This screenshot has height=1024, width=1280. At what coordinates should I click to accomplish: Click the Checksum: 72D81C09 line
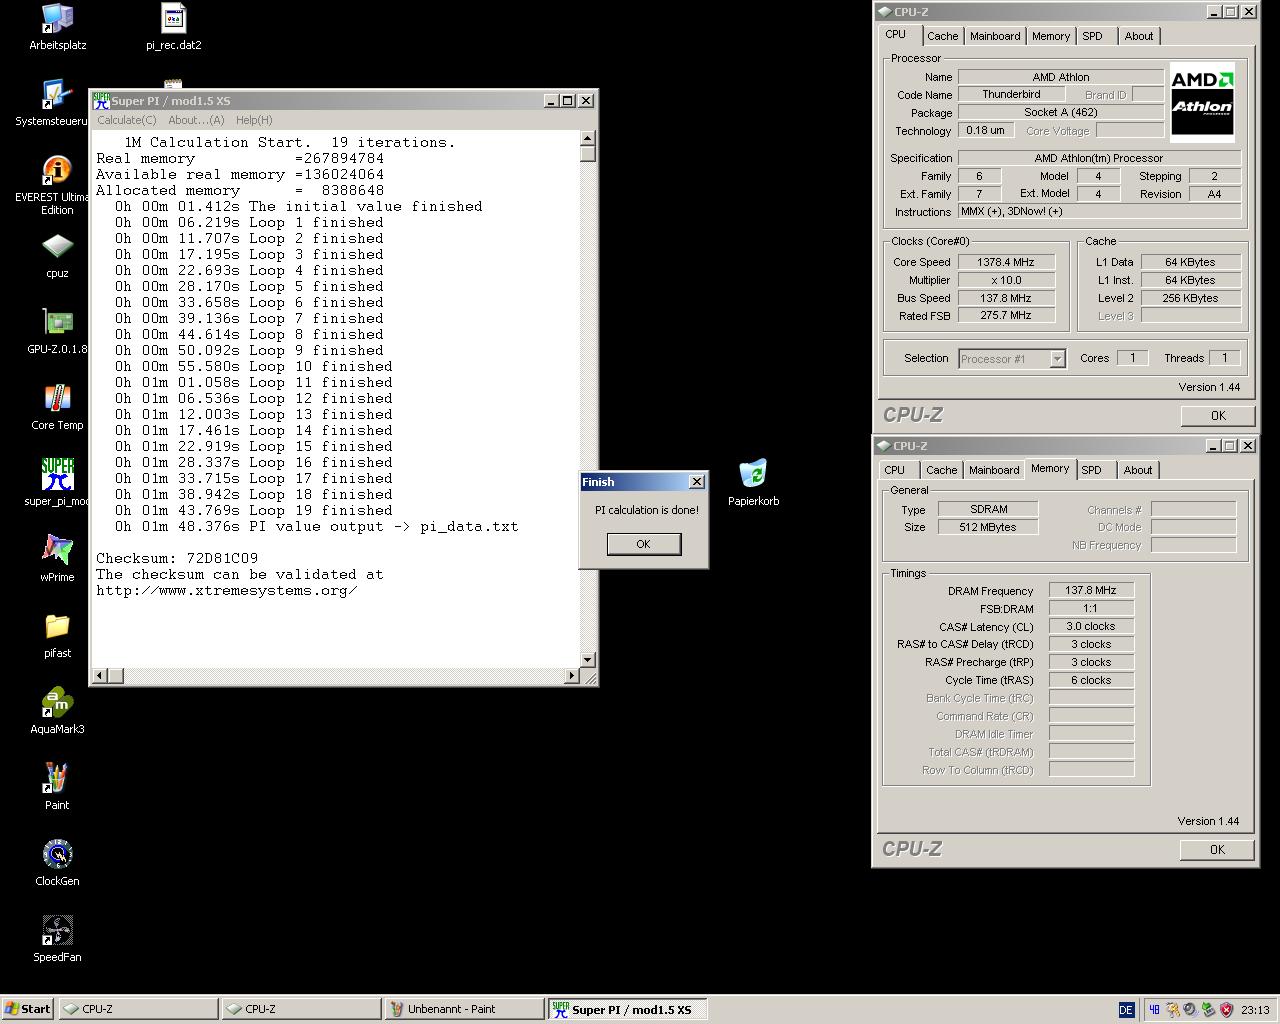pyautogui.click(x=177, y=558)
